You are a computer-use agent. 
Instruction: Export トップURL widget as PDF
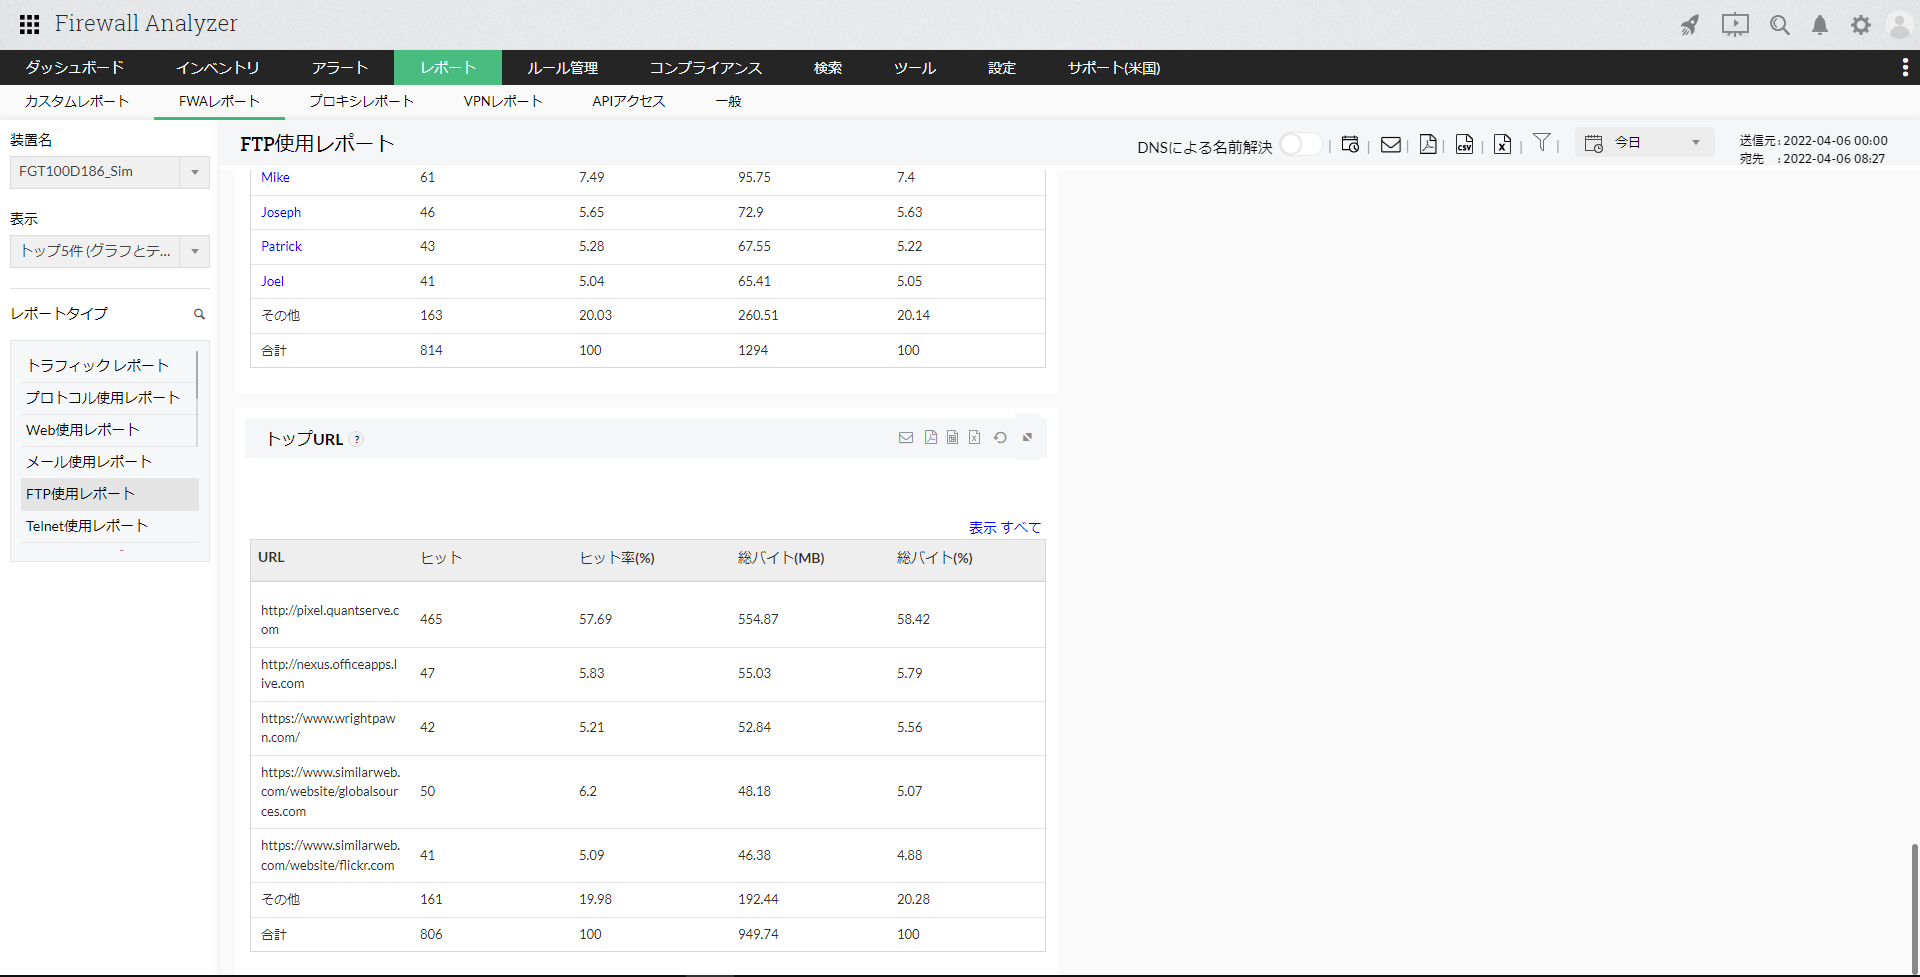point(931,438)
